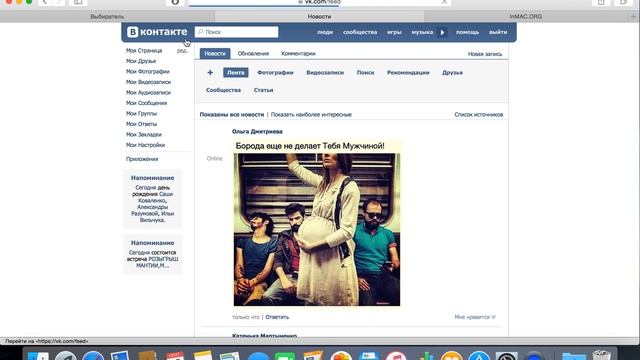640x360 pixels.
Task: Open Список источников link
Action: coord(479,115)
